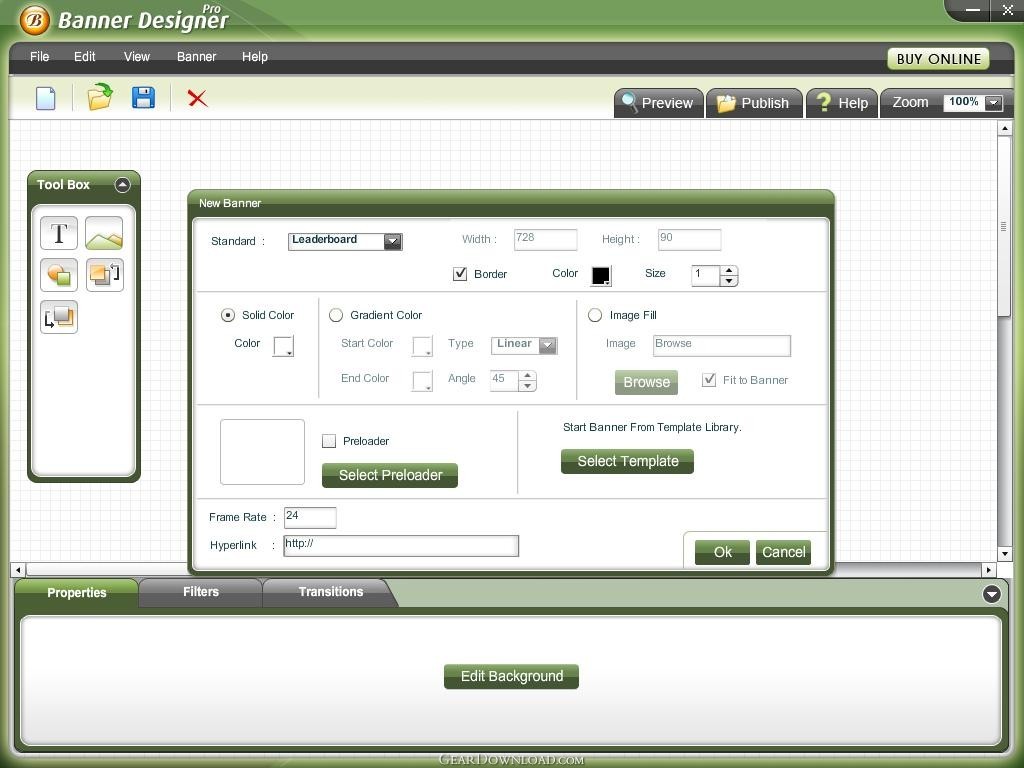Viewport: 1024px width, 768px height.
Task: Click the horizontal scrollbar right arrow
Action: coord(989,570)
